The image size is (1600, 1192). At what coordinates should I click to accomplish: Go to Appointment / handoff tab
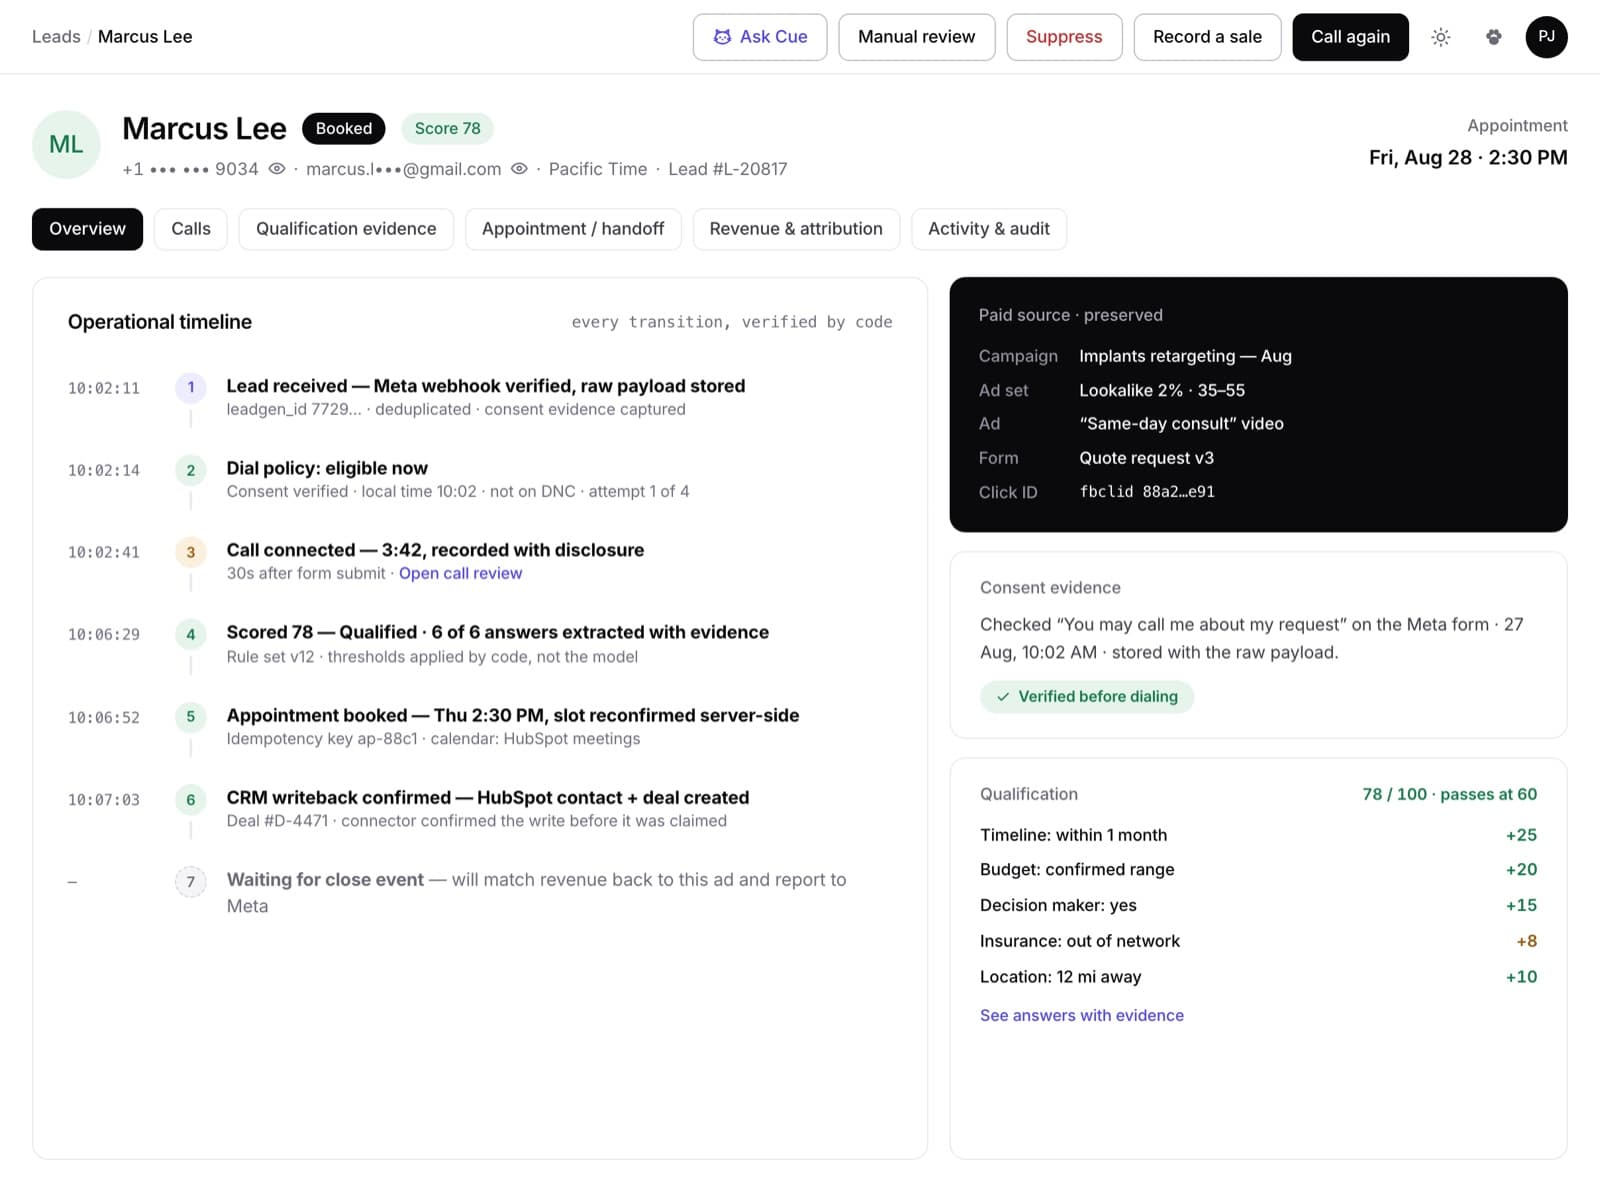coord(573,229)
